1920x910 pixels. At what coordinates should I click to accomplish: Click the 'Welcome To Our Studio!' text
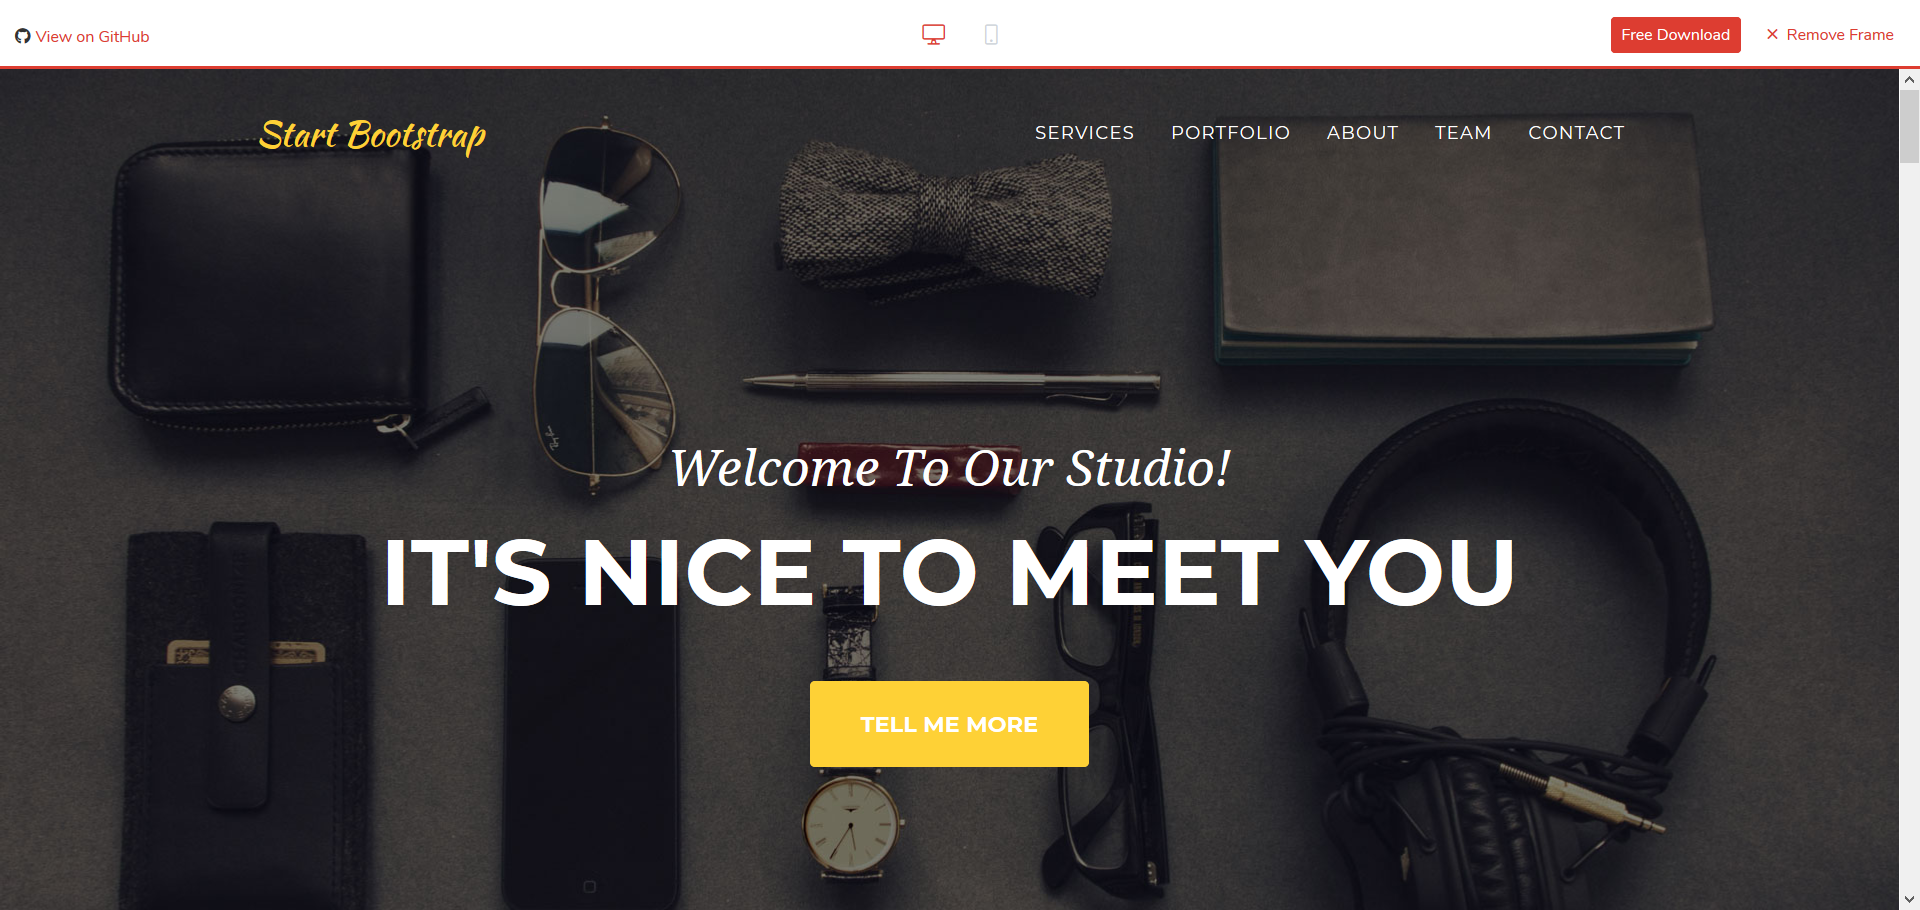tap(950, 468)
